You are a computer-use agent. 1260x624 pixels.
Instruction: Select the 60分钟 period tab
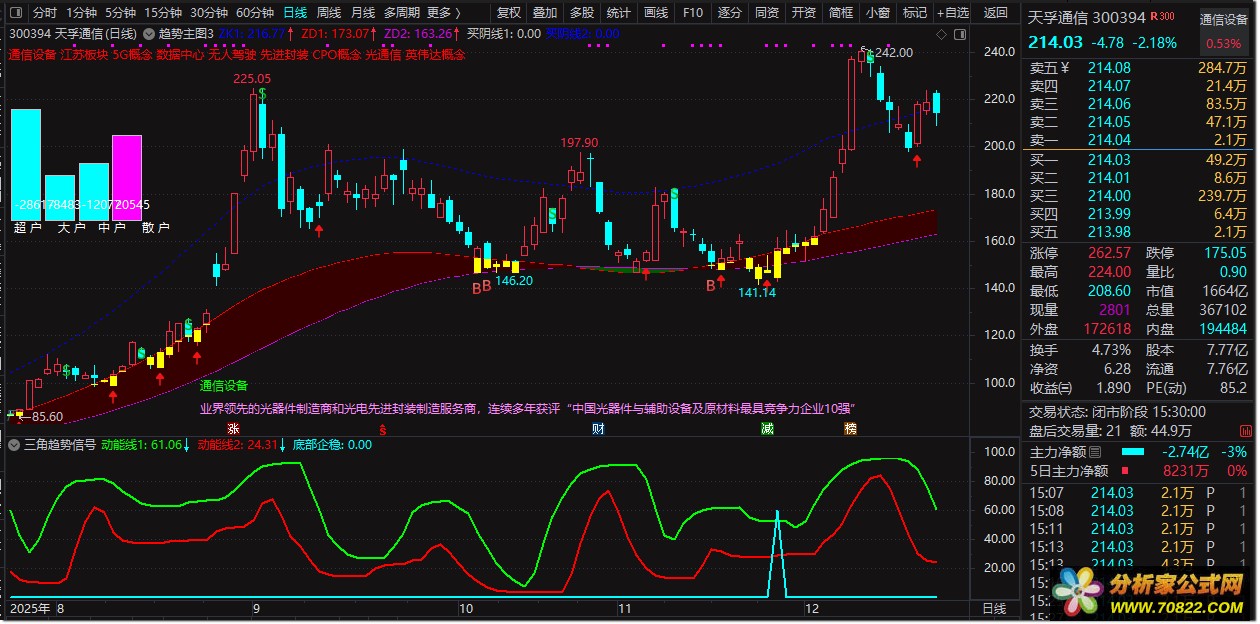[x=255, y=13]
